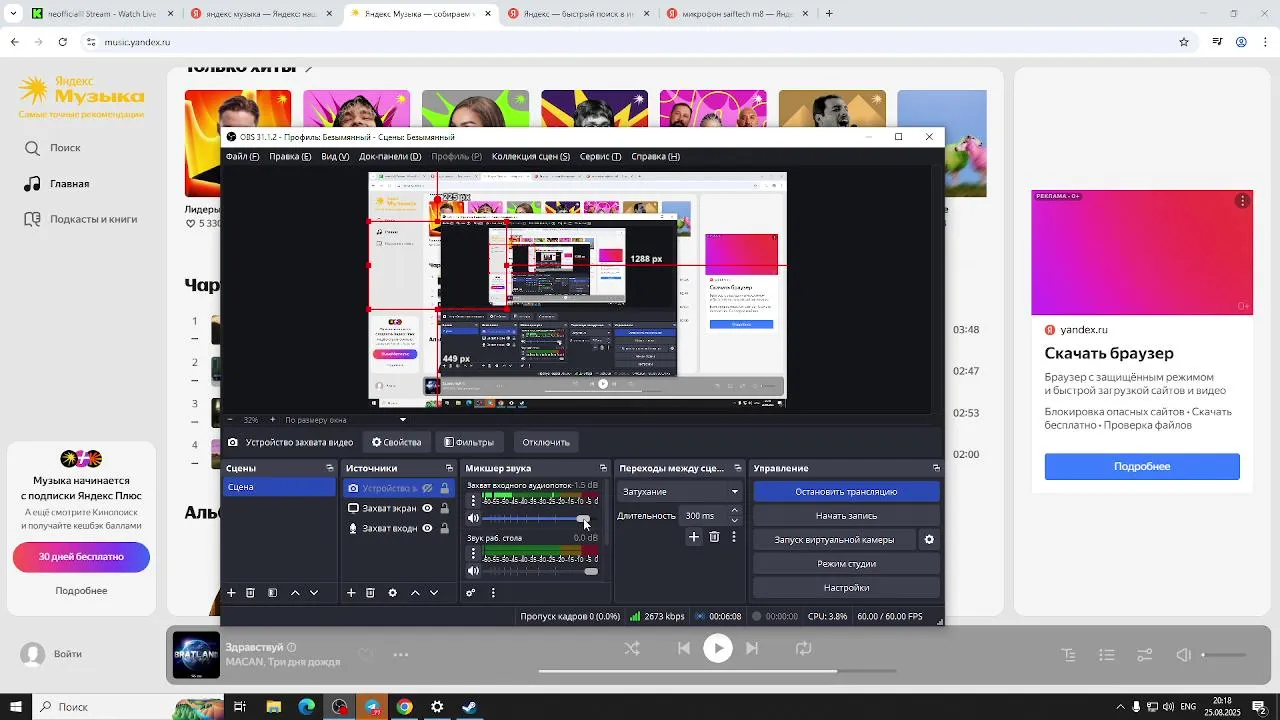
Task: Toggle shuffle in Yandex Music player
Action: (x=632, y=648)
